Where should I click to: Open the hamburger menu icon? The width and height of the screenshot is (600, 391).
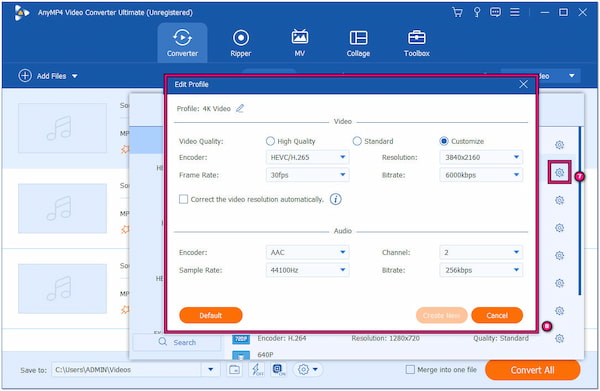(515, 12)
